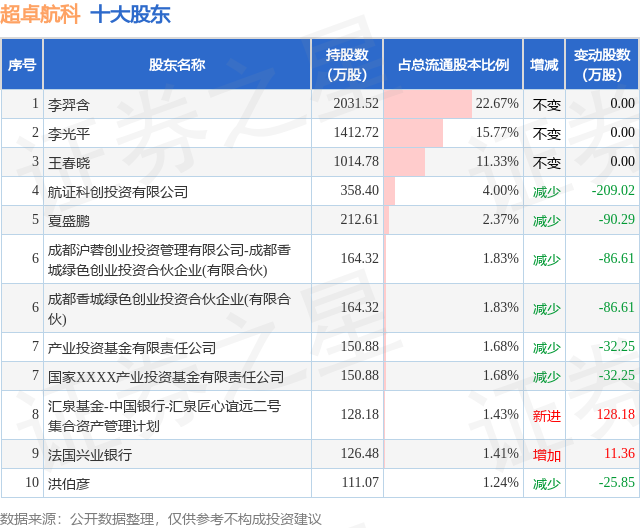This screenshot has height=528, width=640.
Task: Select the 占总流通股本比例 column header
Action: (453, 64)
